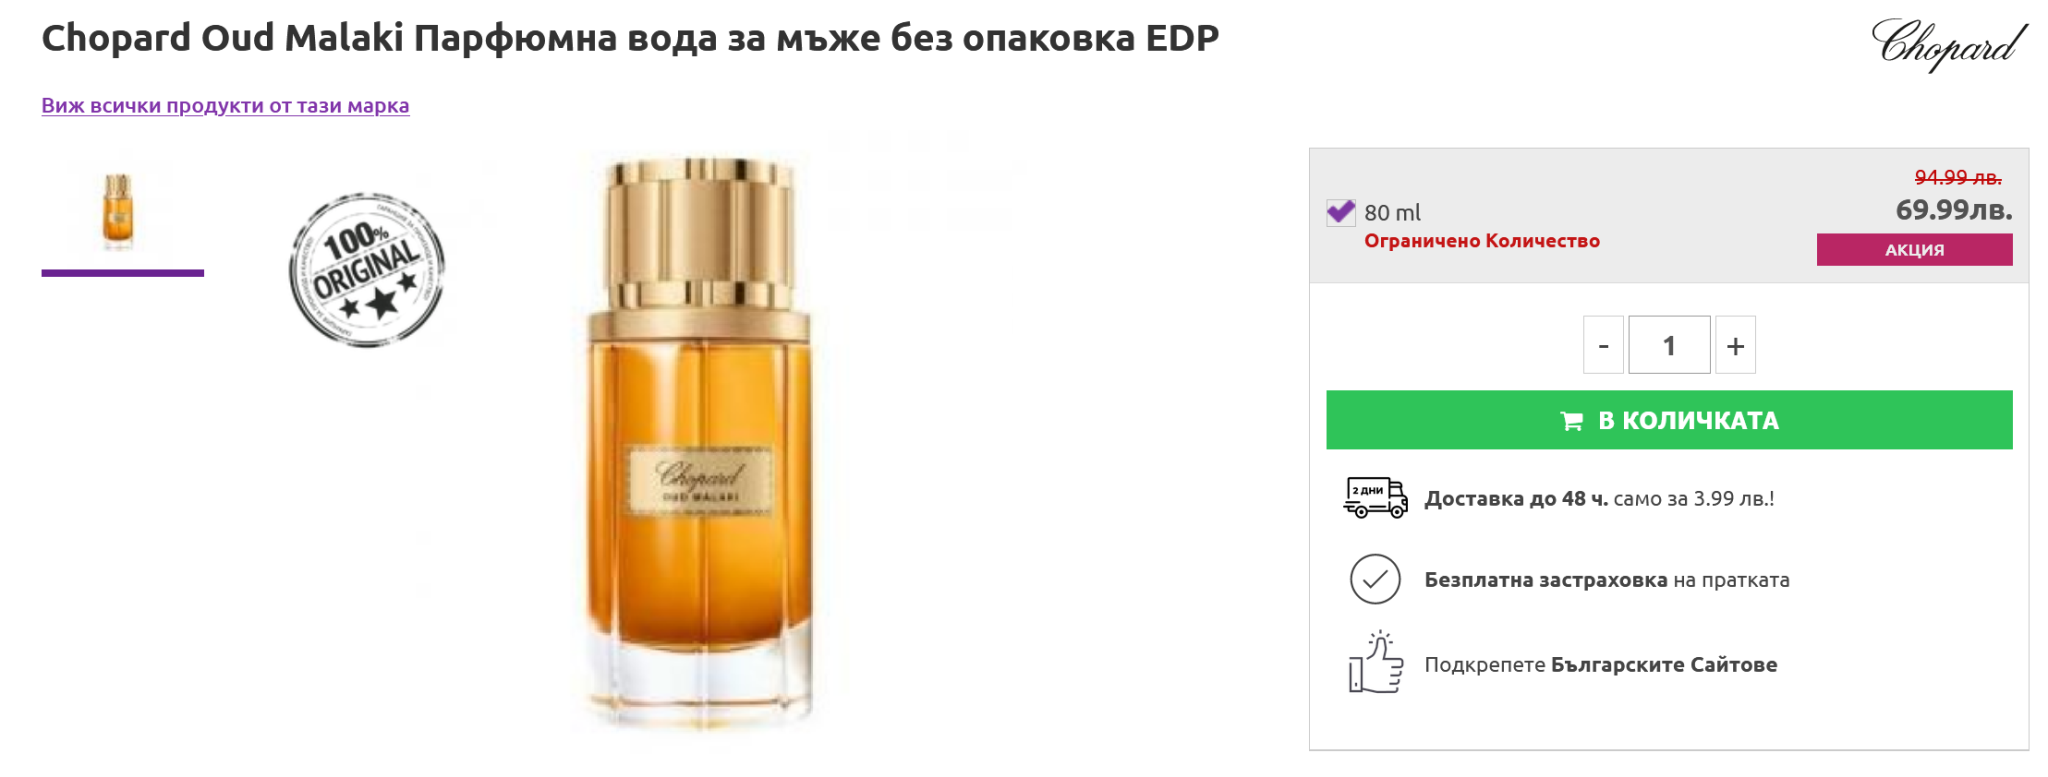Open the 'Виж всички продукти от тази марка' link

pyautogui.click(x=225, y=105)
